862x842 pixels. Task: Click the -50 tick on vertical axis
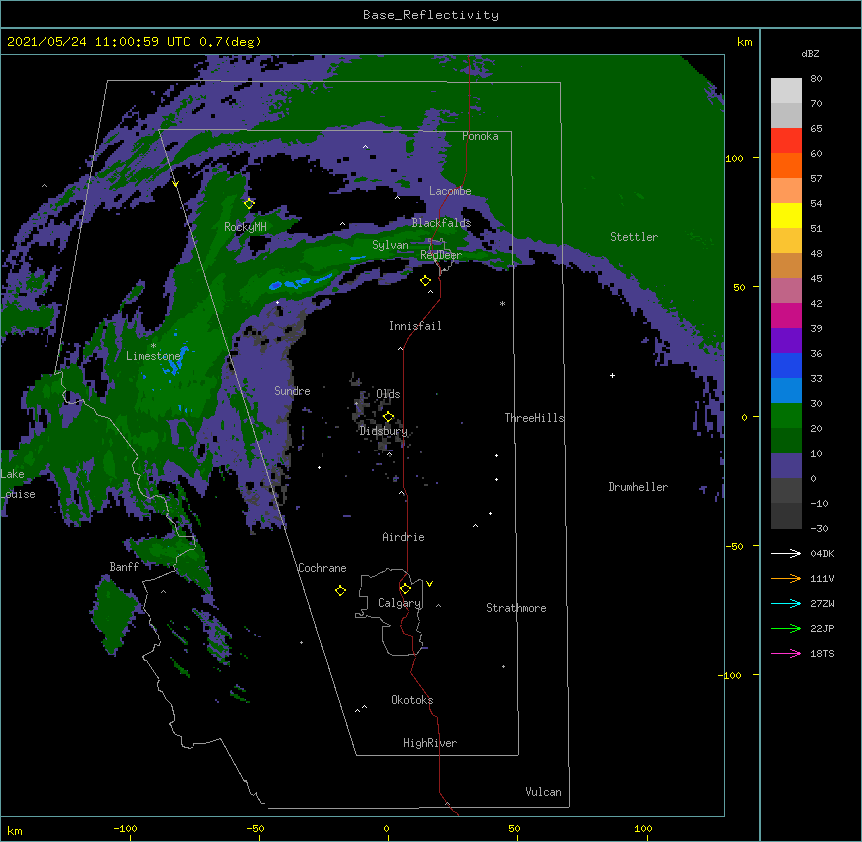click(x=734, y=546)
